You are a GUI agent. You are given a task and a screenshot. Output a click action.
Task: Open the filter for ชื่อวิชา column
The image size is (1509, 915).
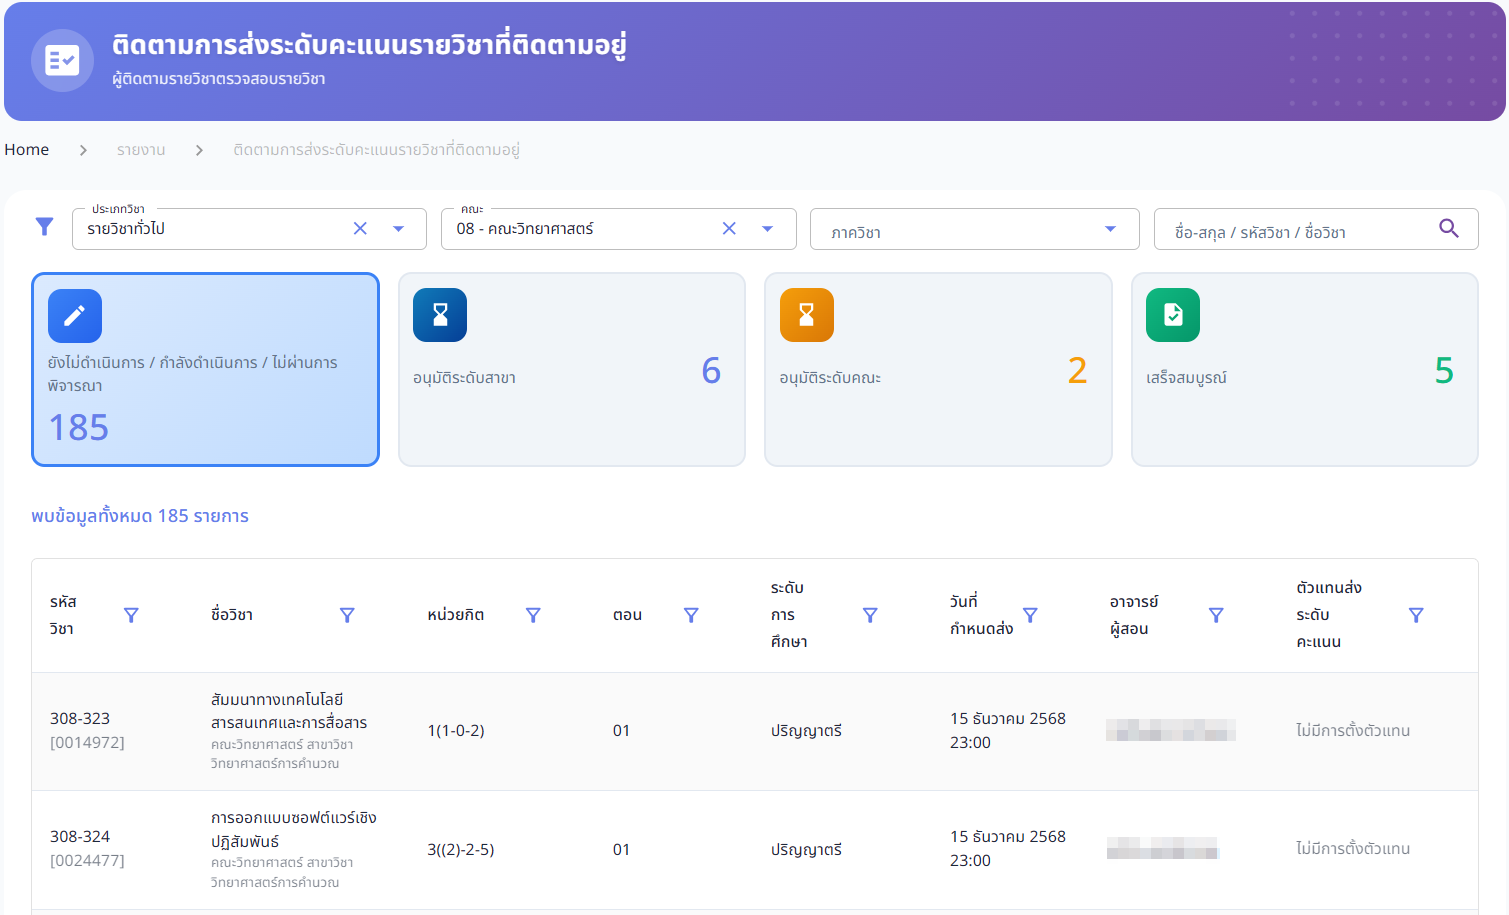click(x=347, y=615)
